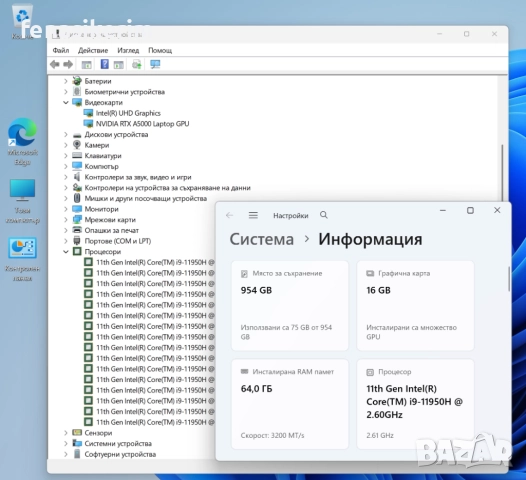
Task: Expand the Камери category
Action: click(x=66, y=145)
